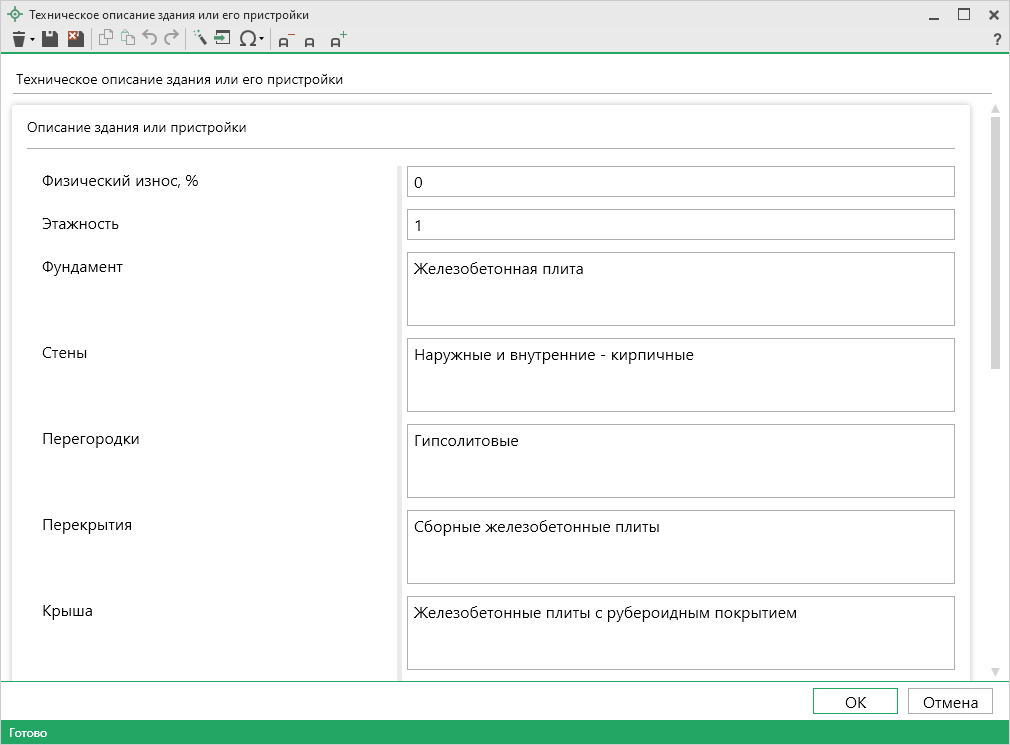
Task: Click the Undo arrow icon
Action: point(150,39)
